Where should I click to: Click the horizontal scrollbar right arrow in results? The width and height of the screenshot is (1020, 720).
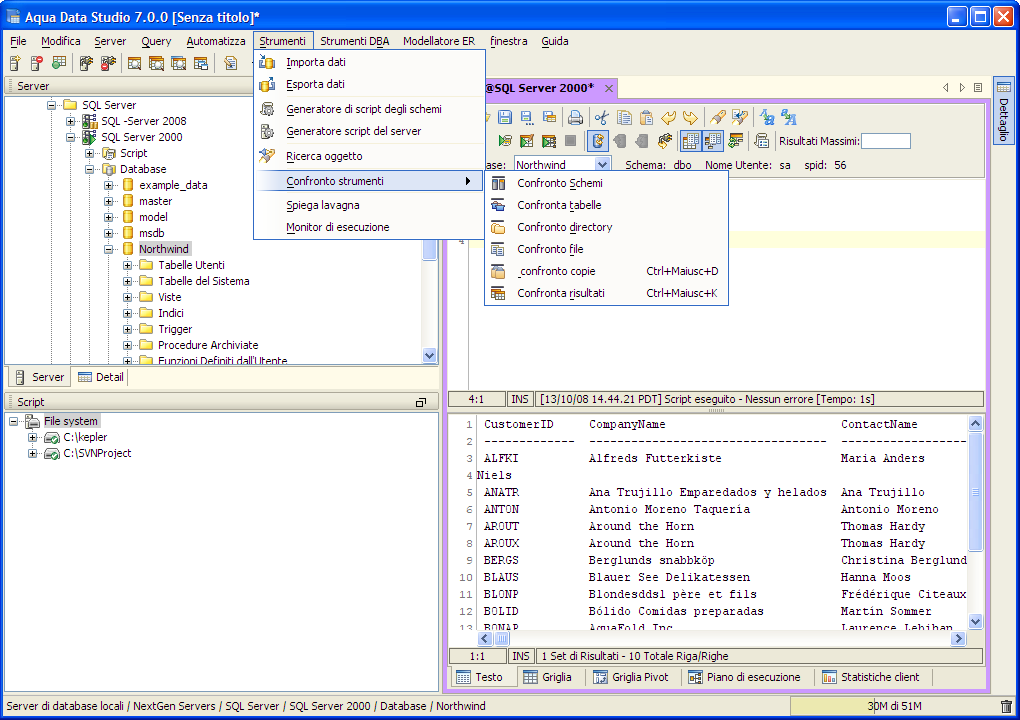click(x=958, y=639)
